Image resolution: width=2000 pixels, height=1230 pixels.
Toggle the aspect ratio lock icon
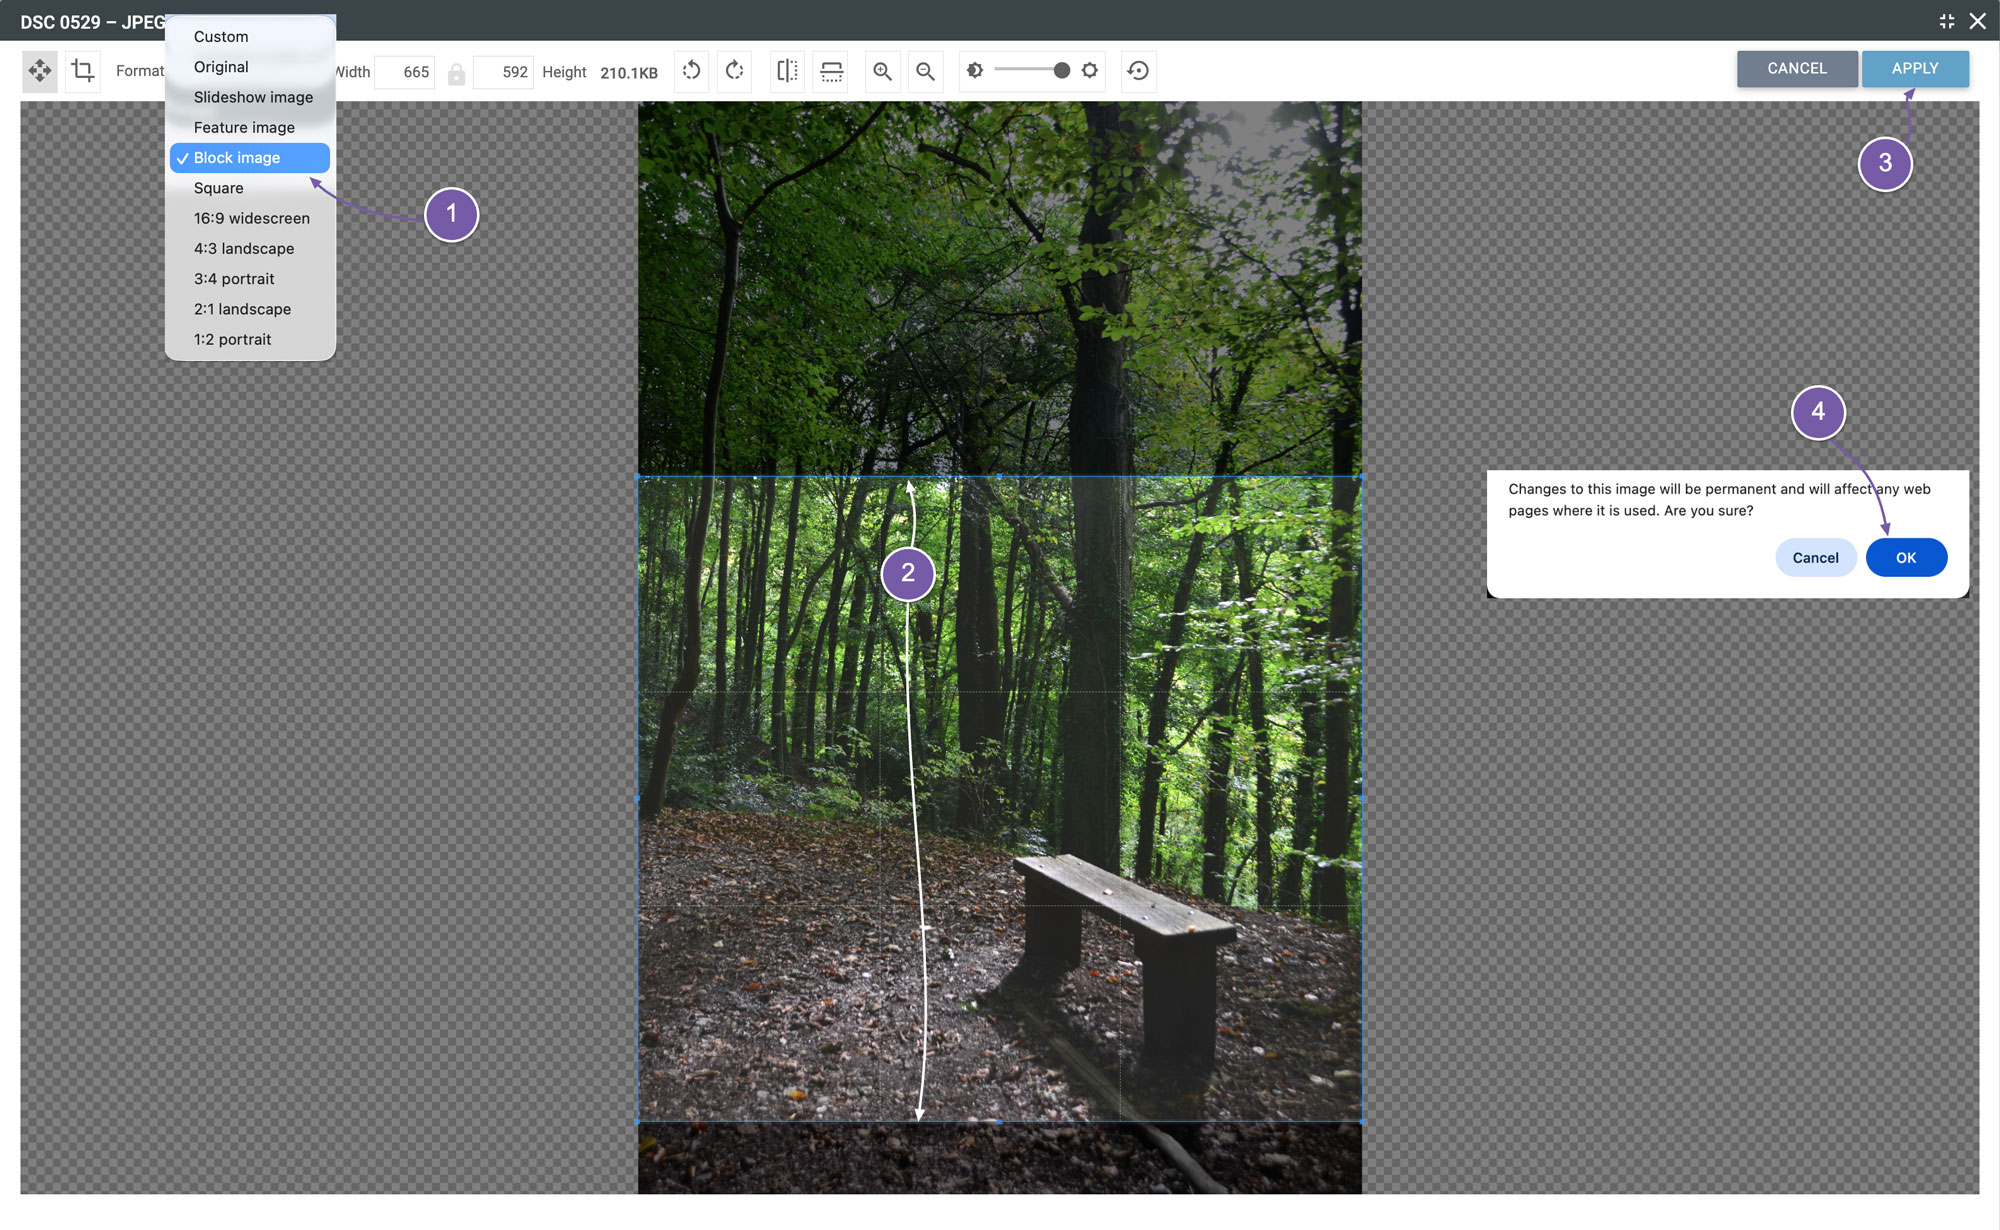(456, 74)
